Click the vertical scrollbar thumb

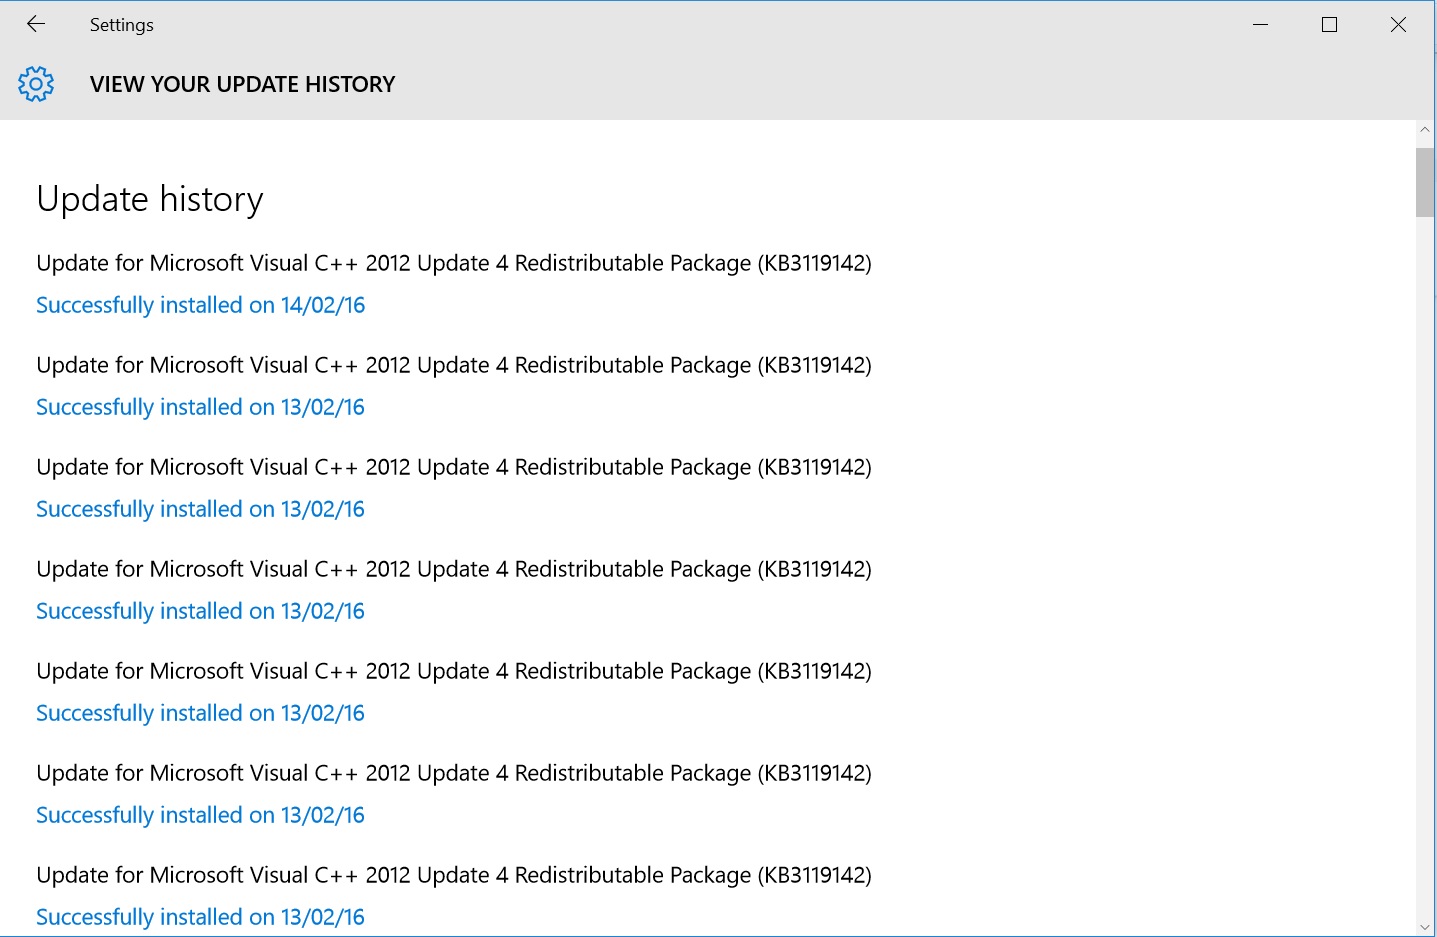click(1425, 182)
